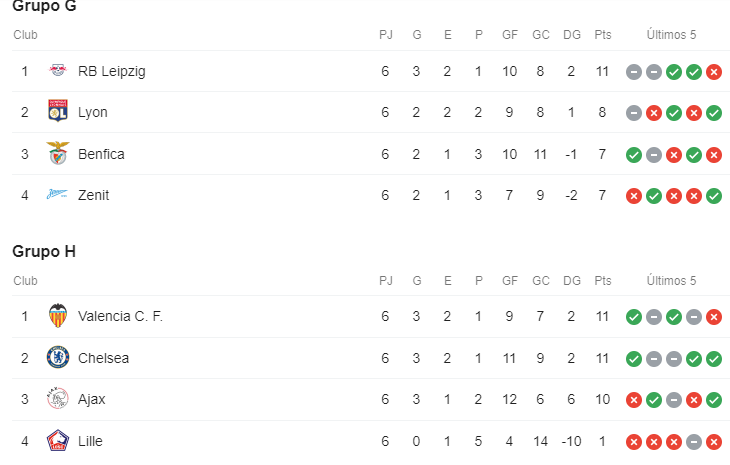Viewport: 730px width, 465px height.
Task: Click Valencia's first win result icon
Action: point(633,317)
